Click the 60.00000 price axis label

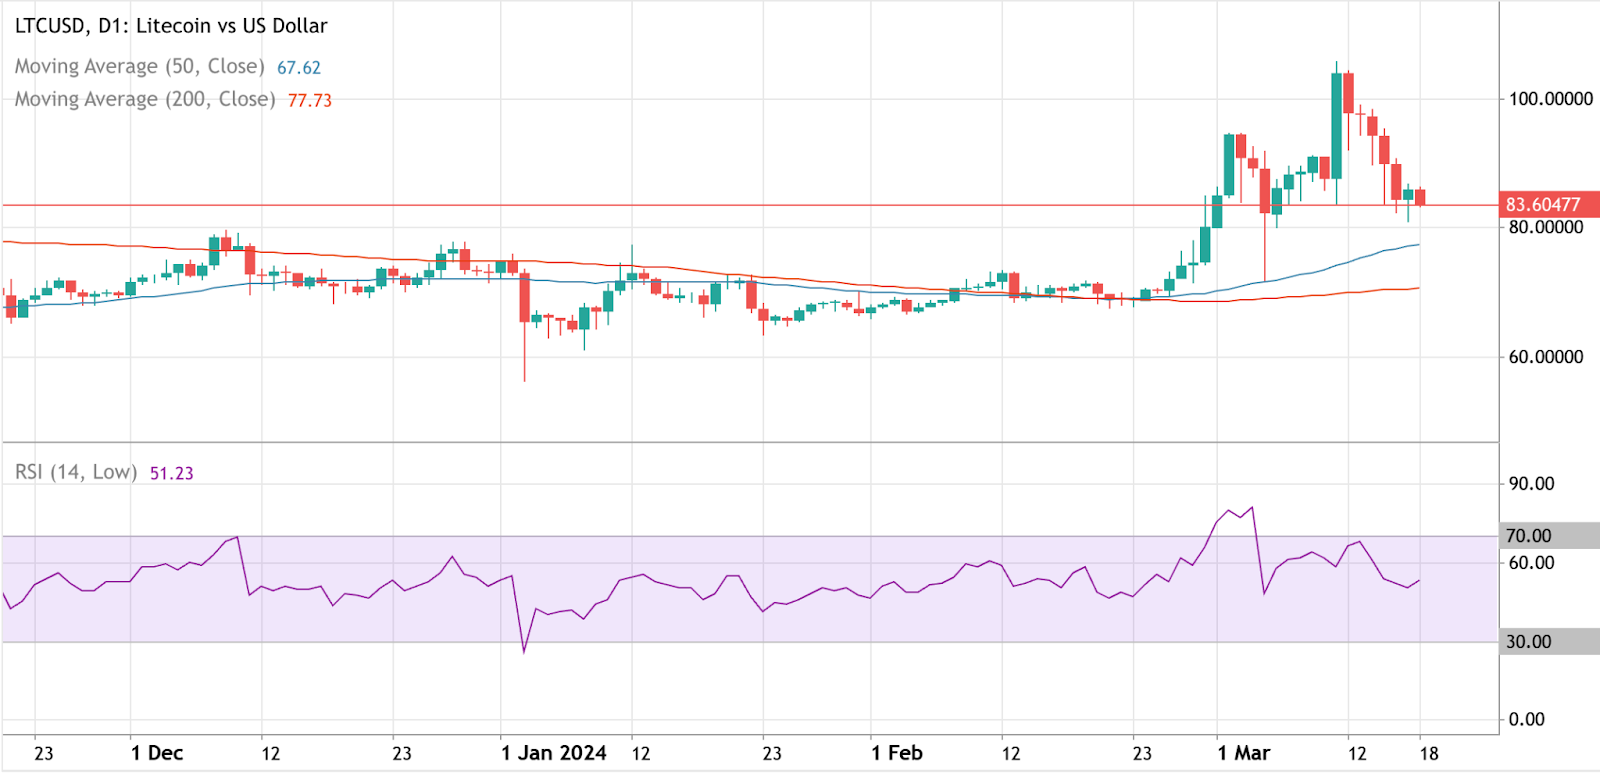1546,357
